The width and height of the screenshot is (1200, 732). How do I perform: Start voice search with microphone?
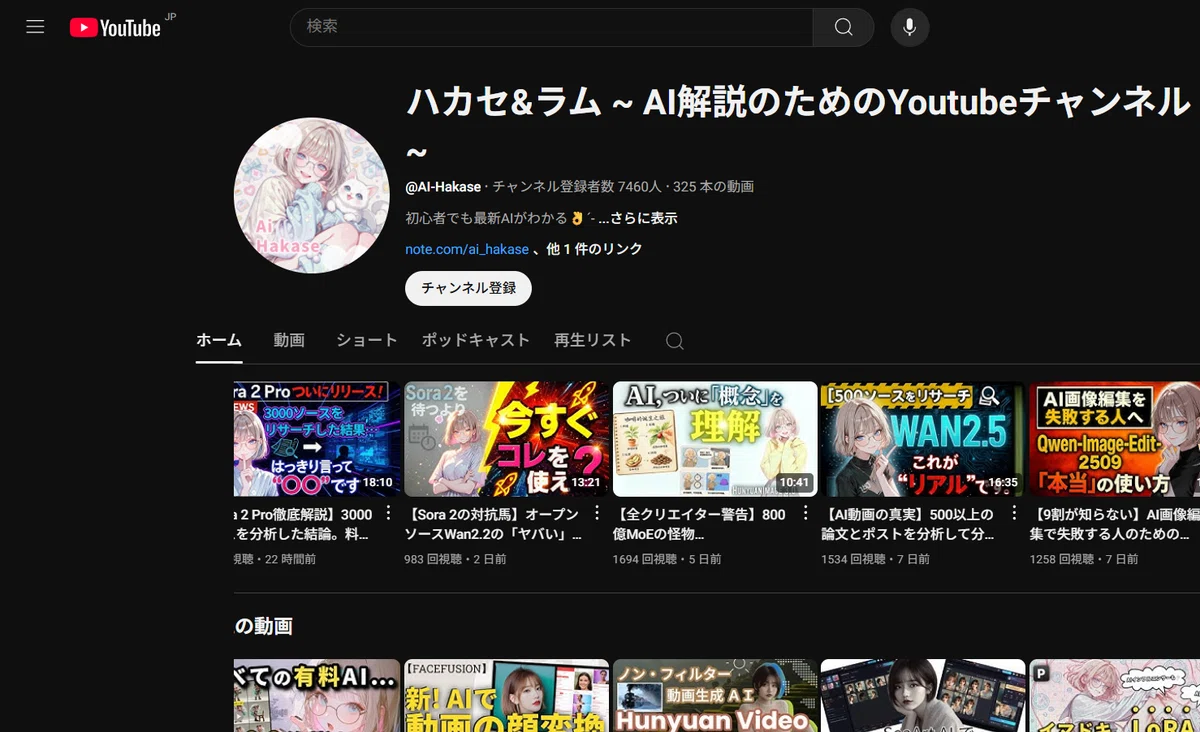pos(909,27)
